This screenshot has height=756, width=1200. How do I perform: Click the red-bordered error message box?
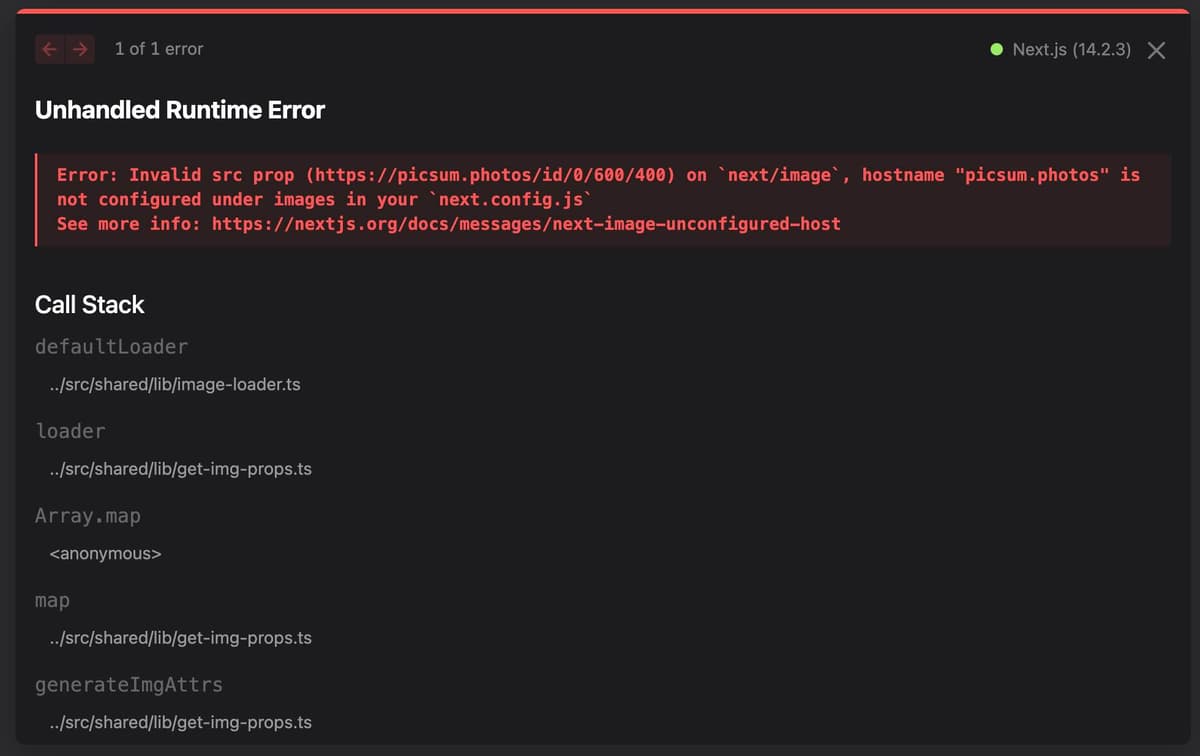pos(600,199)
